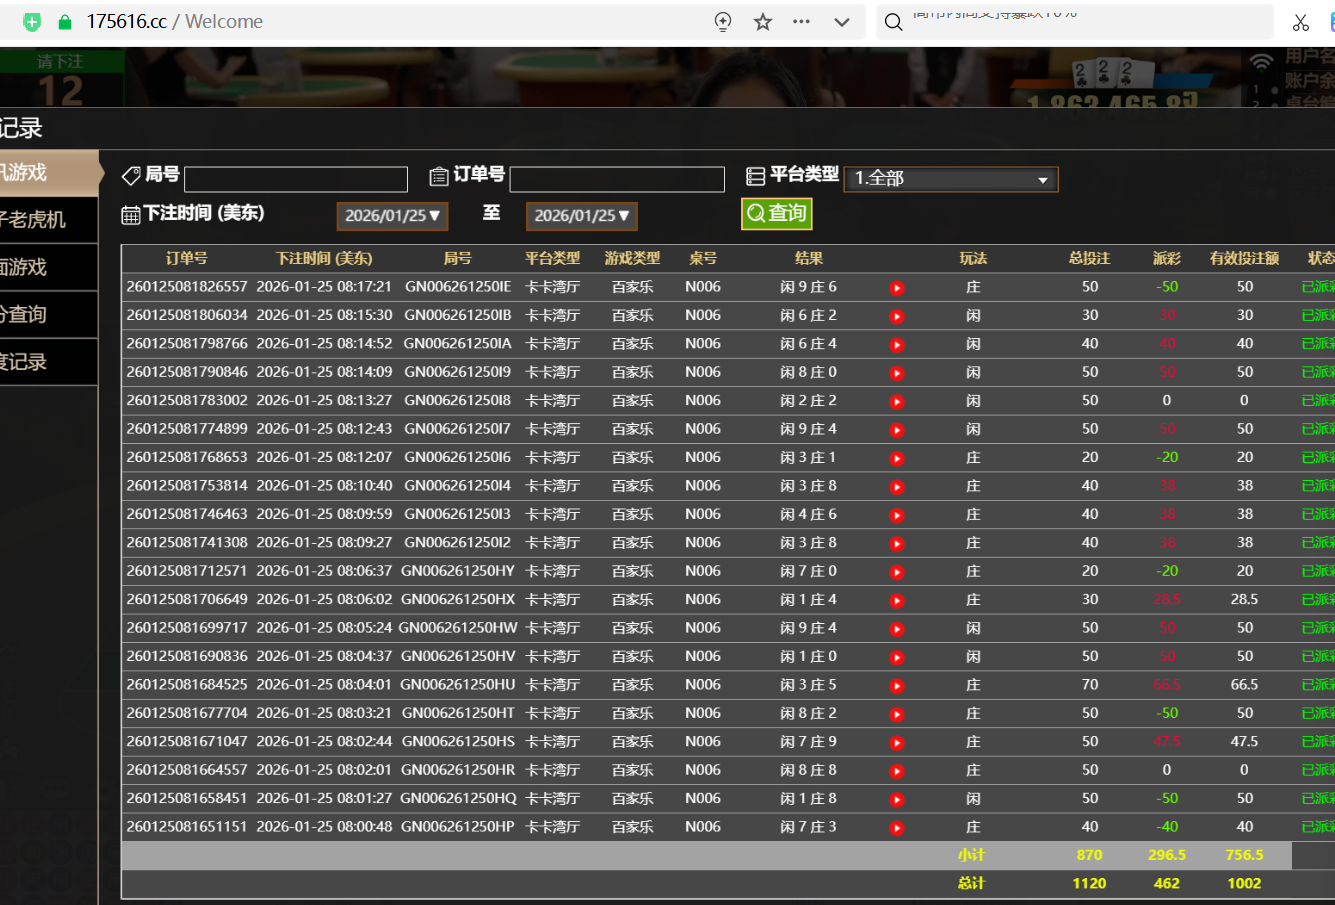1335x905 pixels.
Task: Click the green padlock site security icon
Action: coord(65,22)
